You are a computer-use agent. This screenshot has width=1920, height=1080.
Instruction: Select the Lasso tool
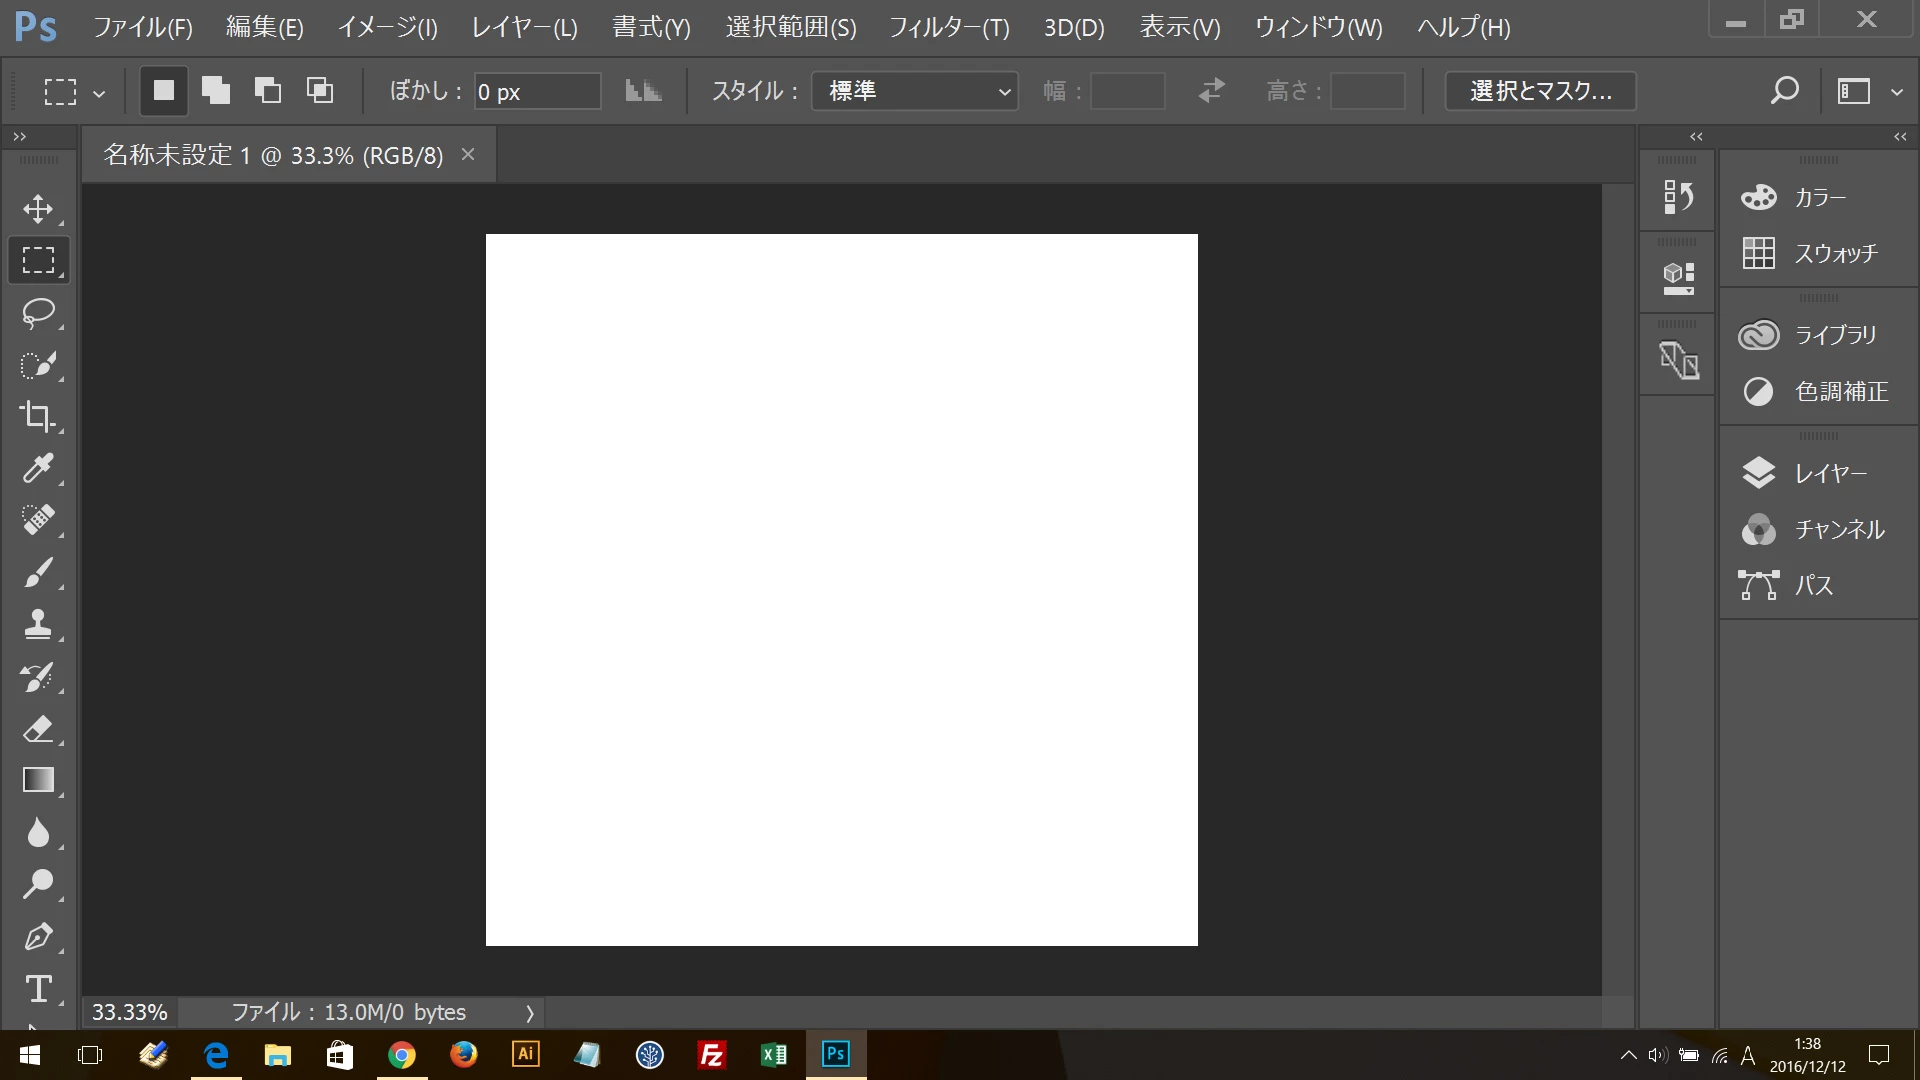tap(38, 313)
